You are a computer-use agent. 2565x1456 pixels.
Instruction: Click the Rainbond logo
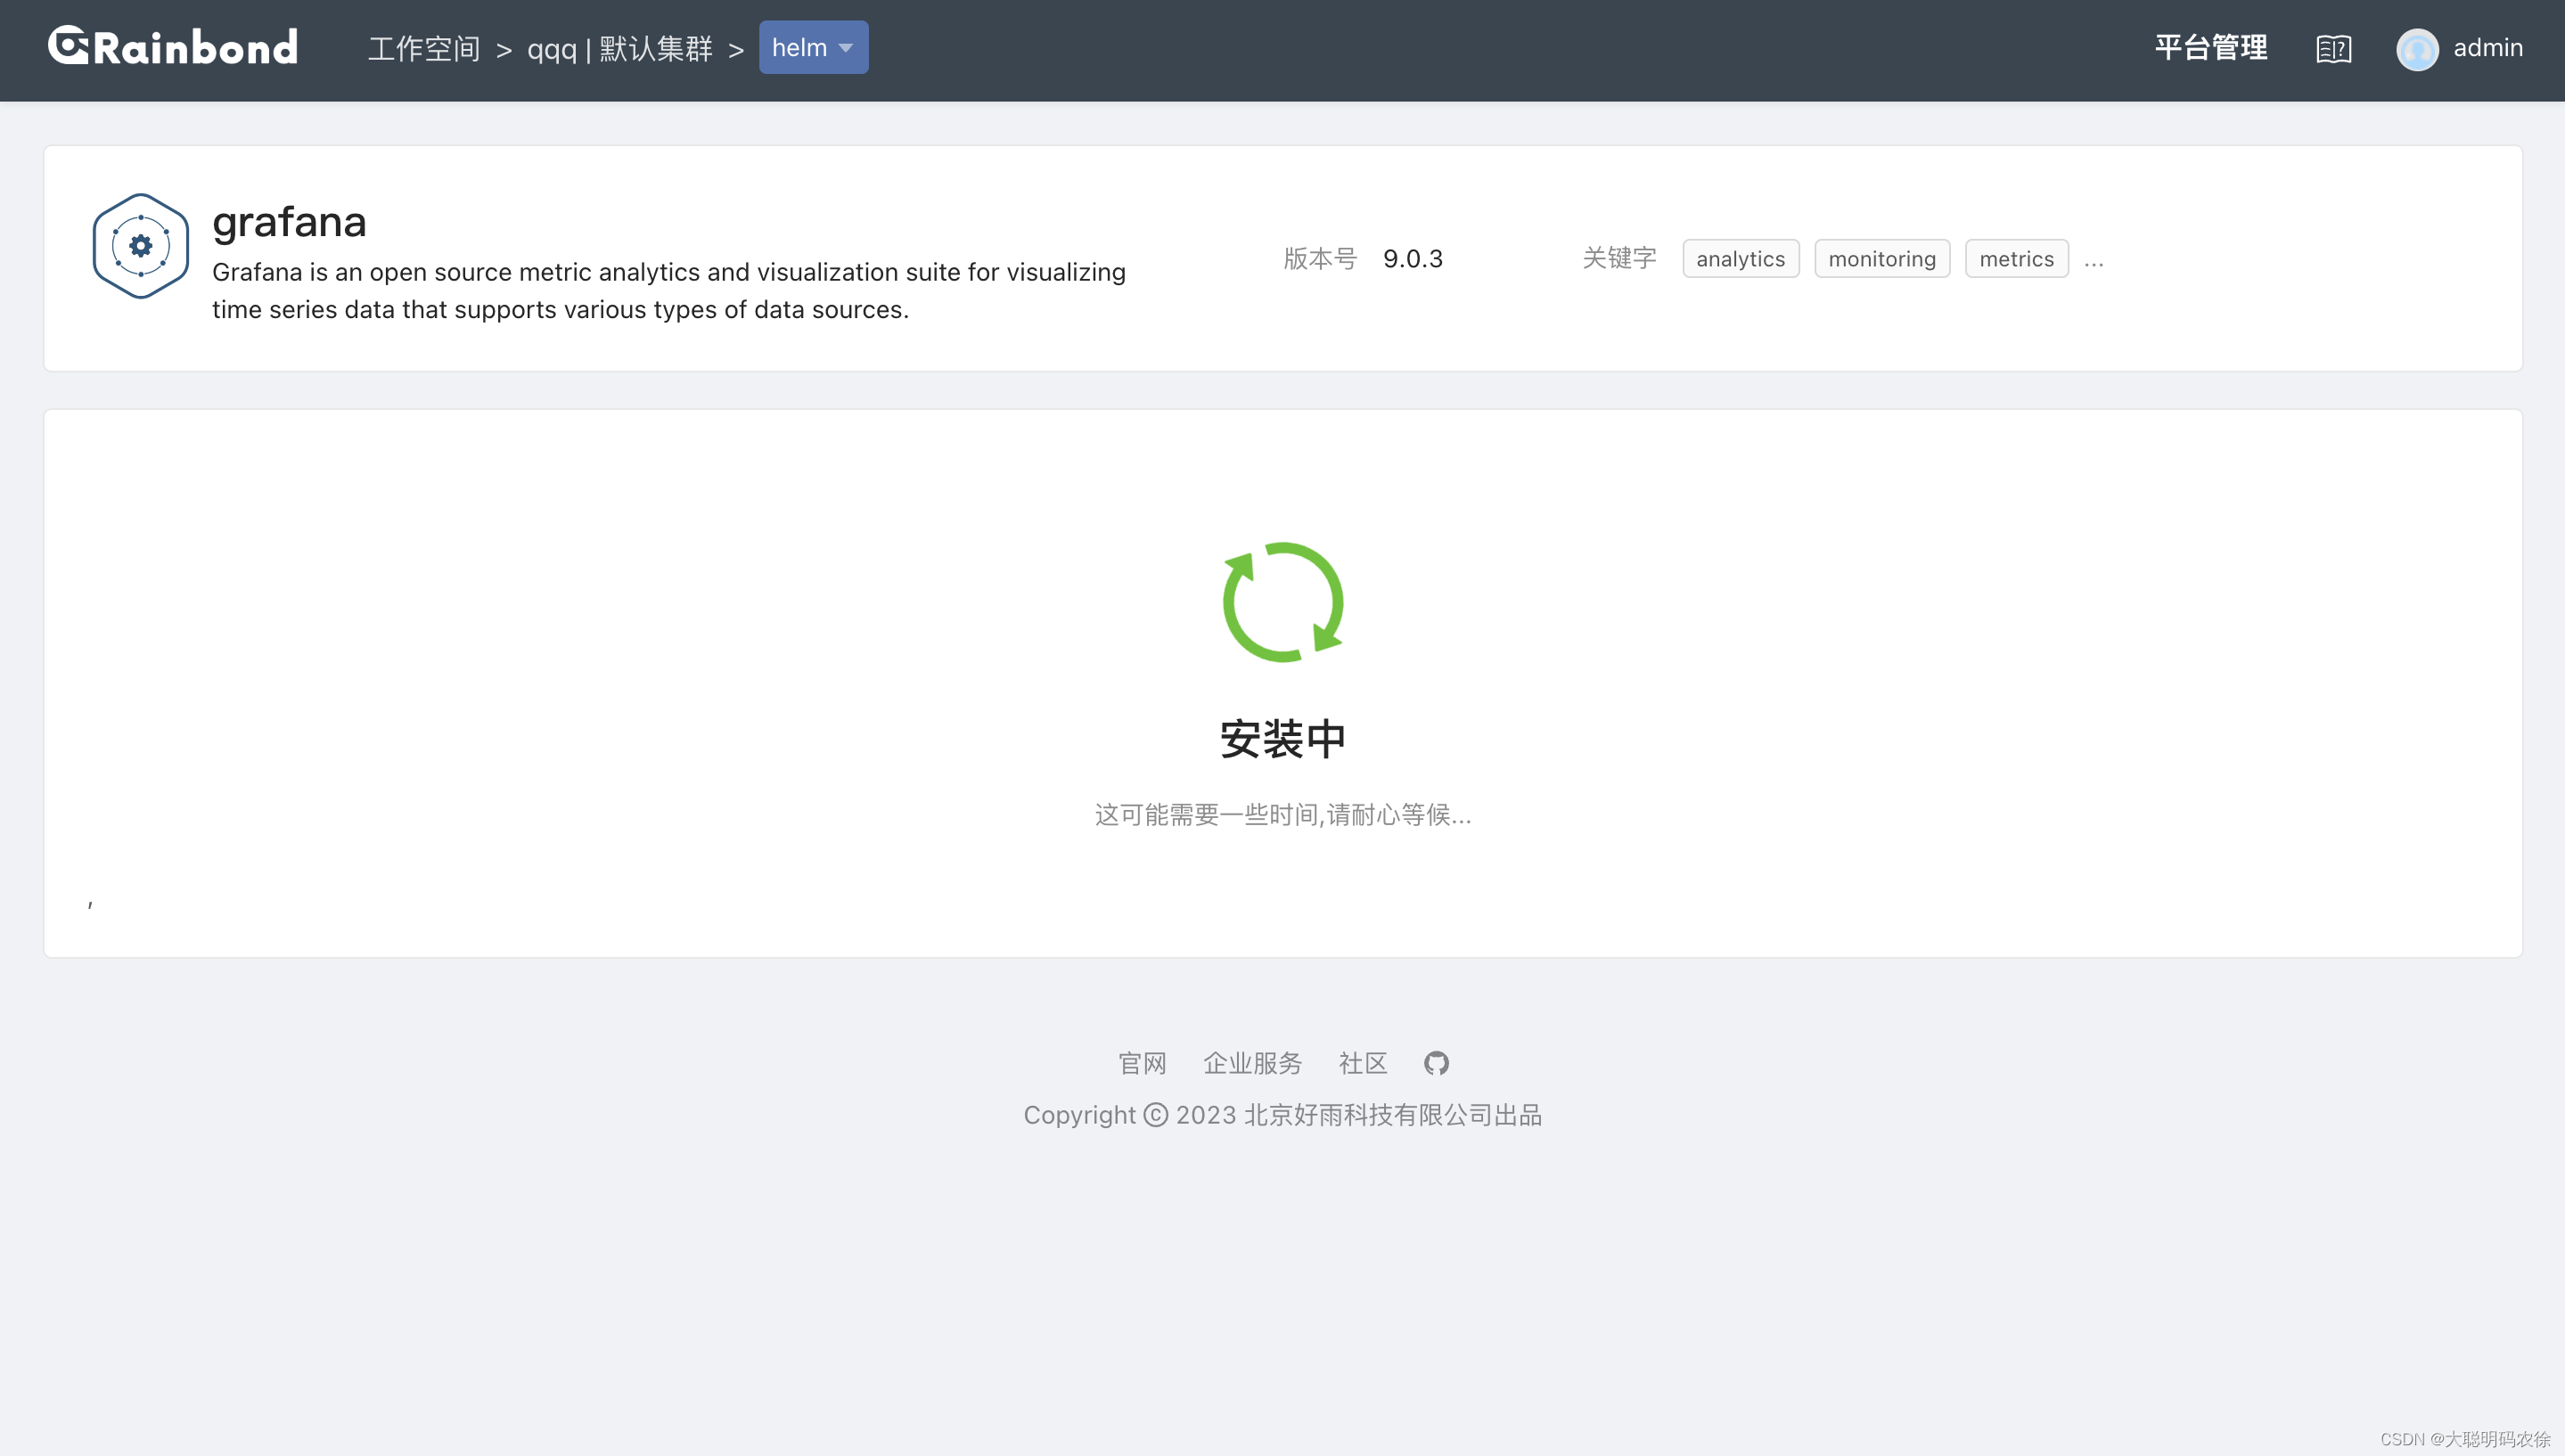pyautogui.click(x=173, y=47)
